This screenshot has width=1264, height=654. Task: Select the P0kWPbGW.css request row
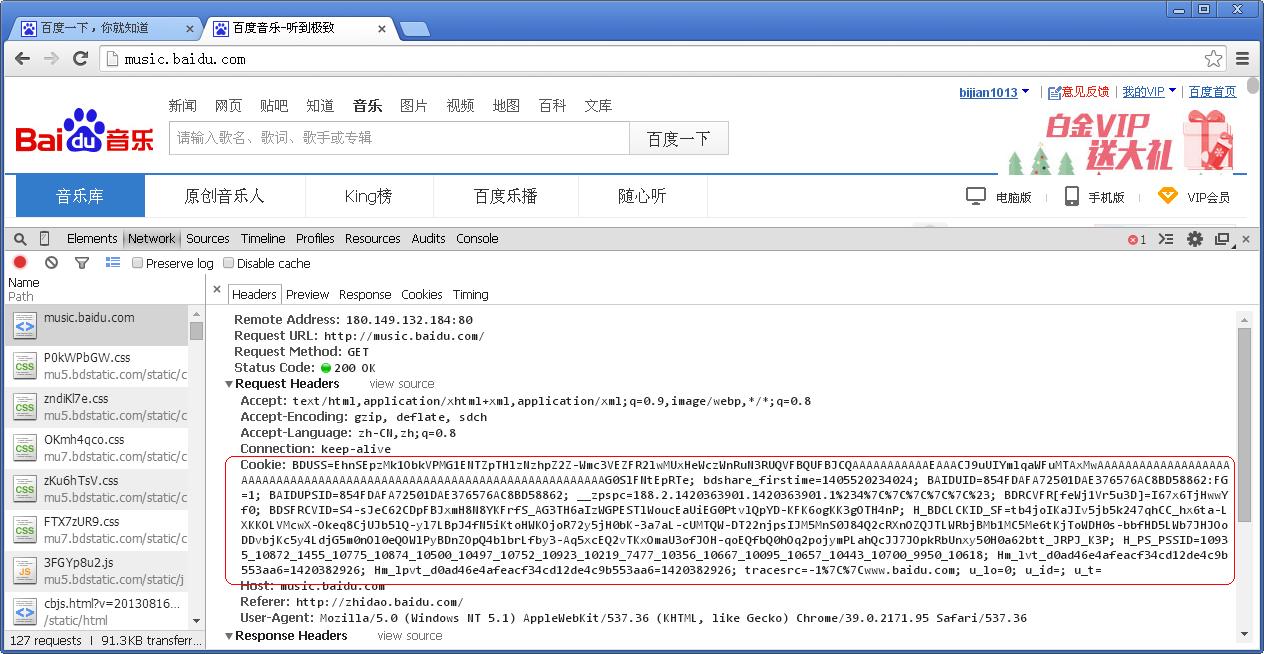pos(96,366)
